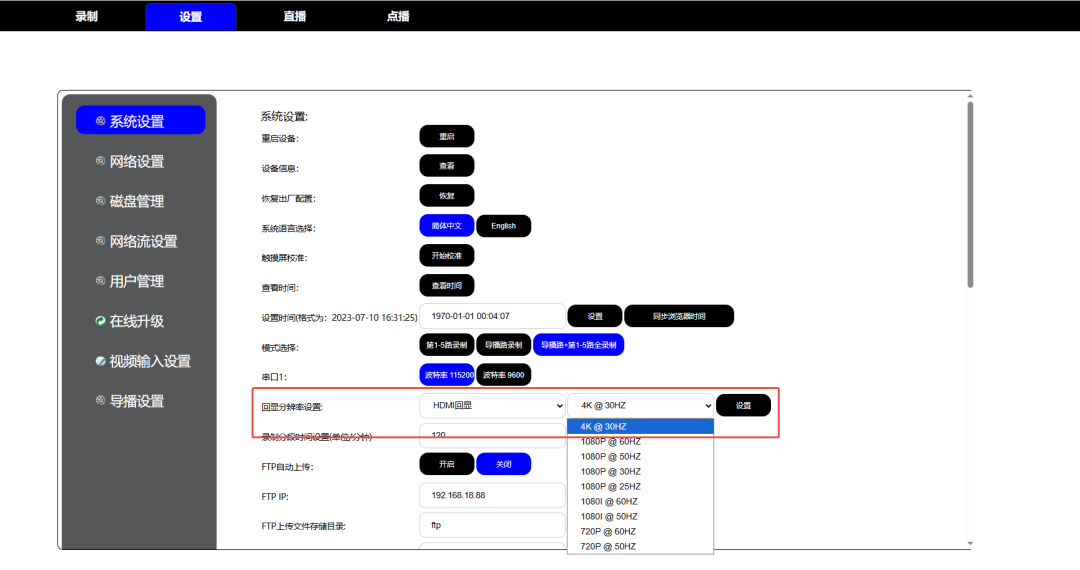The height and width of the screenshot is (570, 1080).
Task: Click the 查看时间 button
Action: pos(447,286)
